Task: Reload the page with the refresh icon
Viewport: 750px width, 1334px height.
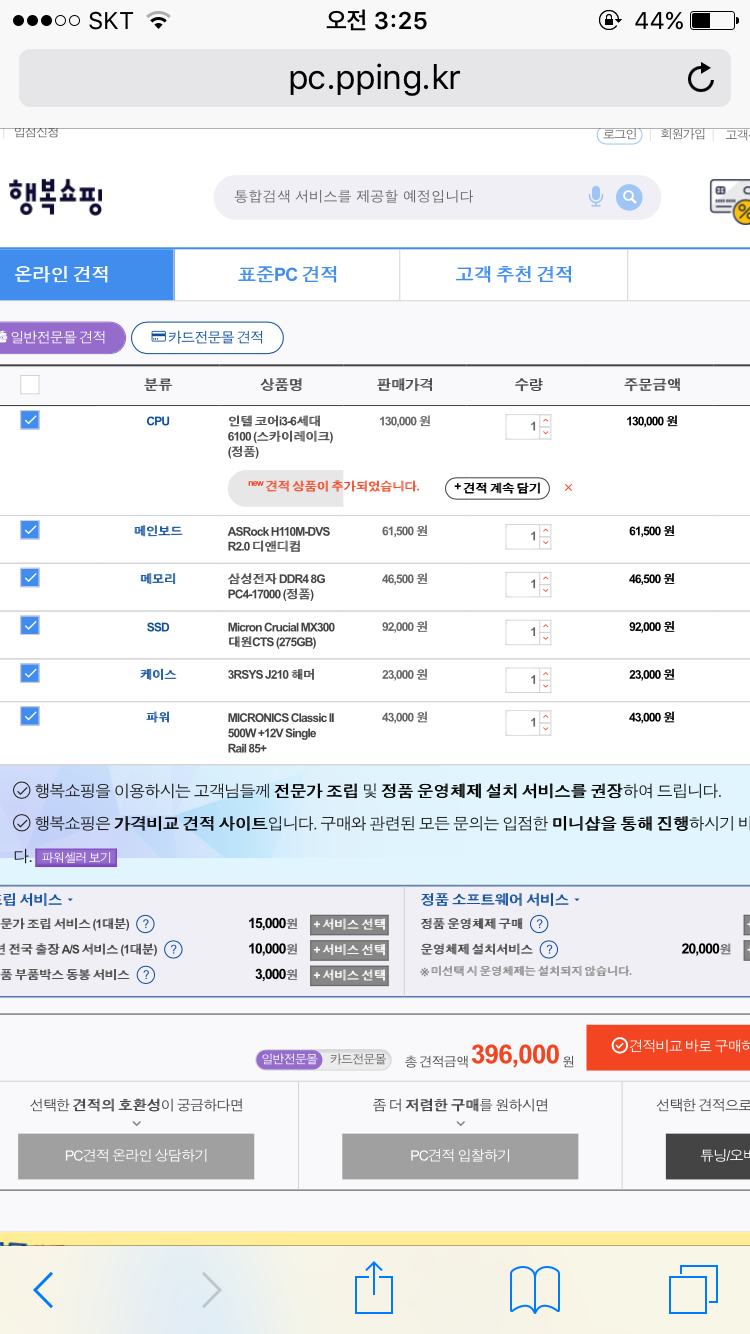Action: 700,78
